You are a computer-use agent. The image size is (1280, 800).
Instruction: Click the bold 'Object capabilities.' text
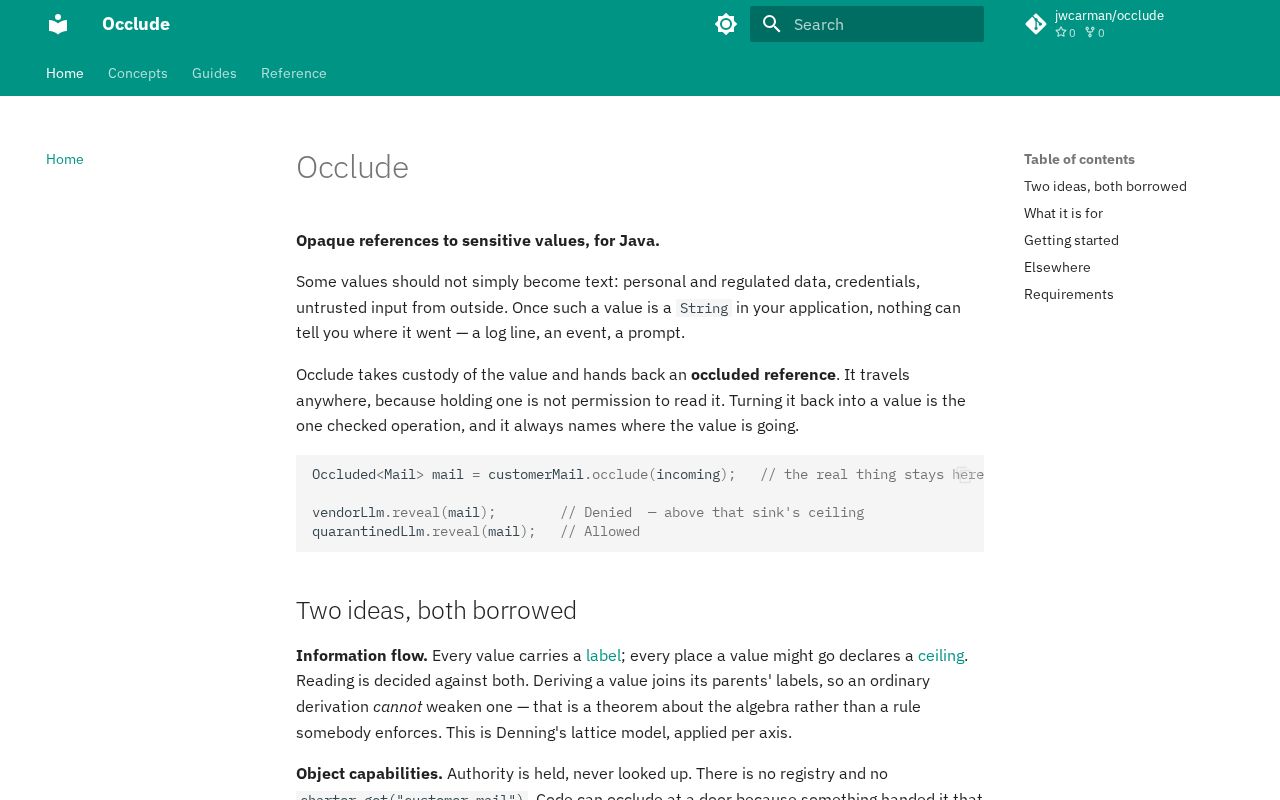point(369,773)
